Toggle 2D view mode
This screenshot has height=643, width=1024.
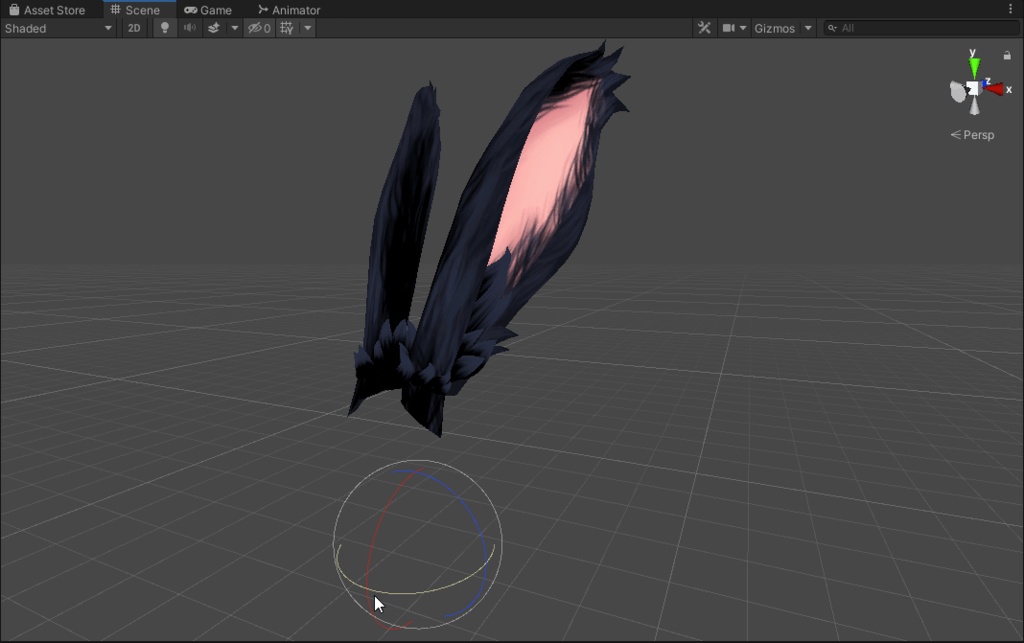[x=134, y=28]
